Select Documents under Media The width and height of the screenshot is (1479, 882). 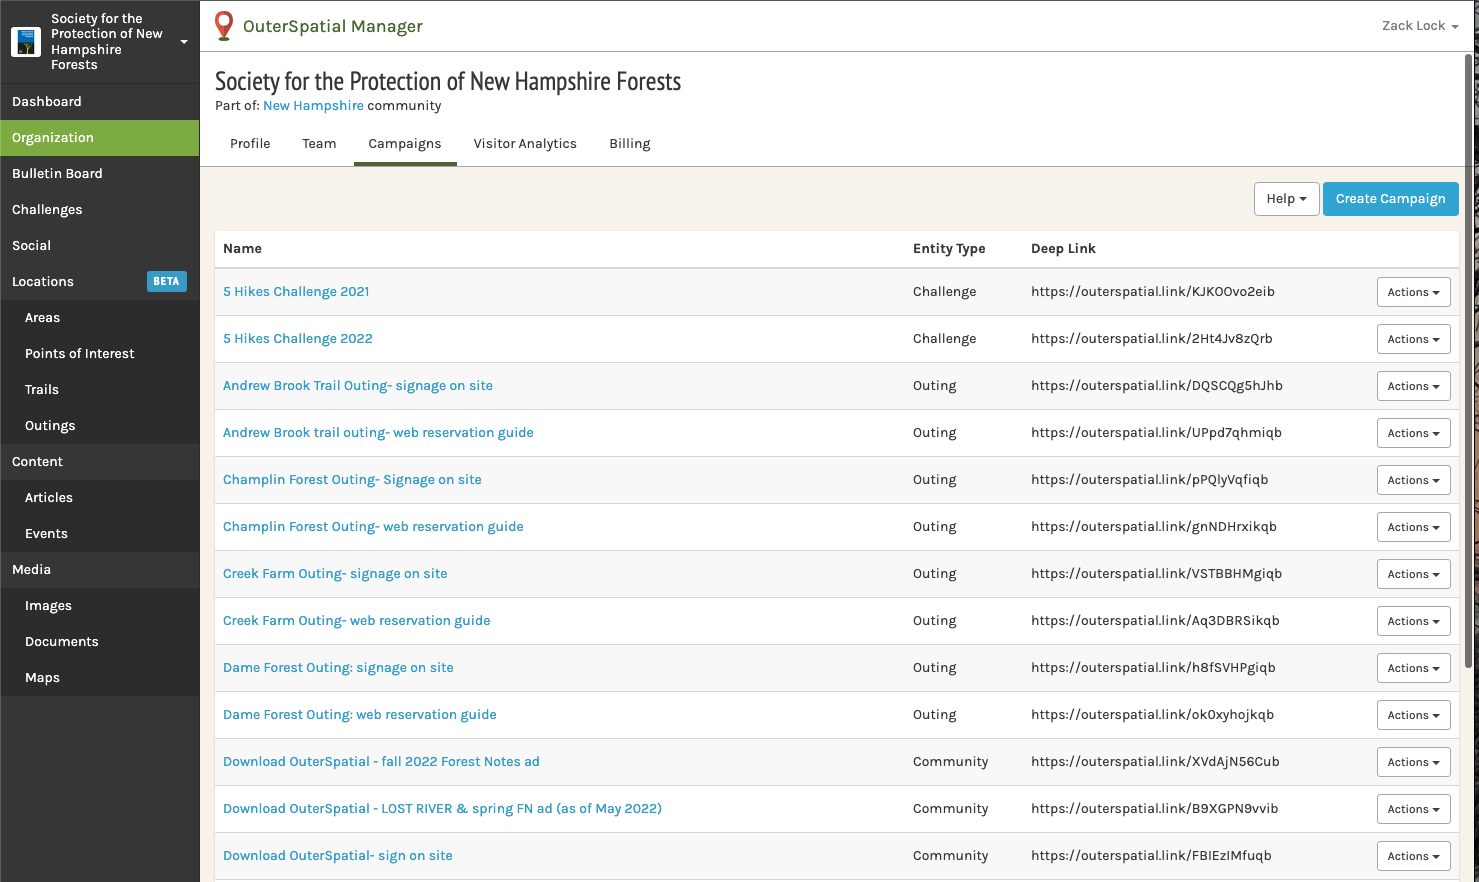[x=61, y=642]
